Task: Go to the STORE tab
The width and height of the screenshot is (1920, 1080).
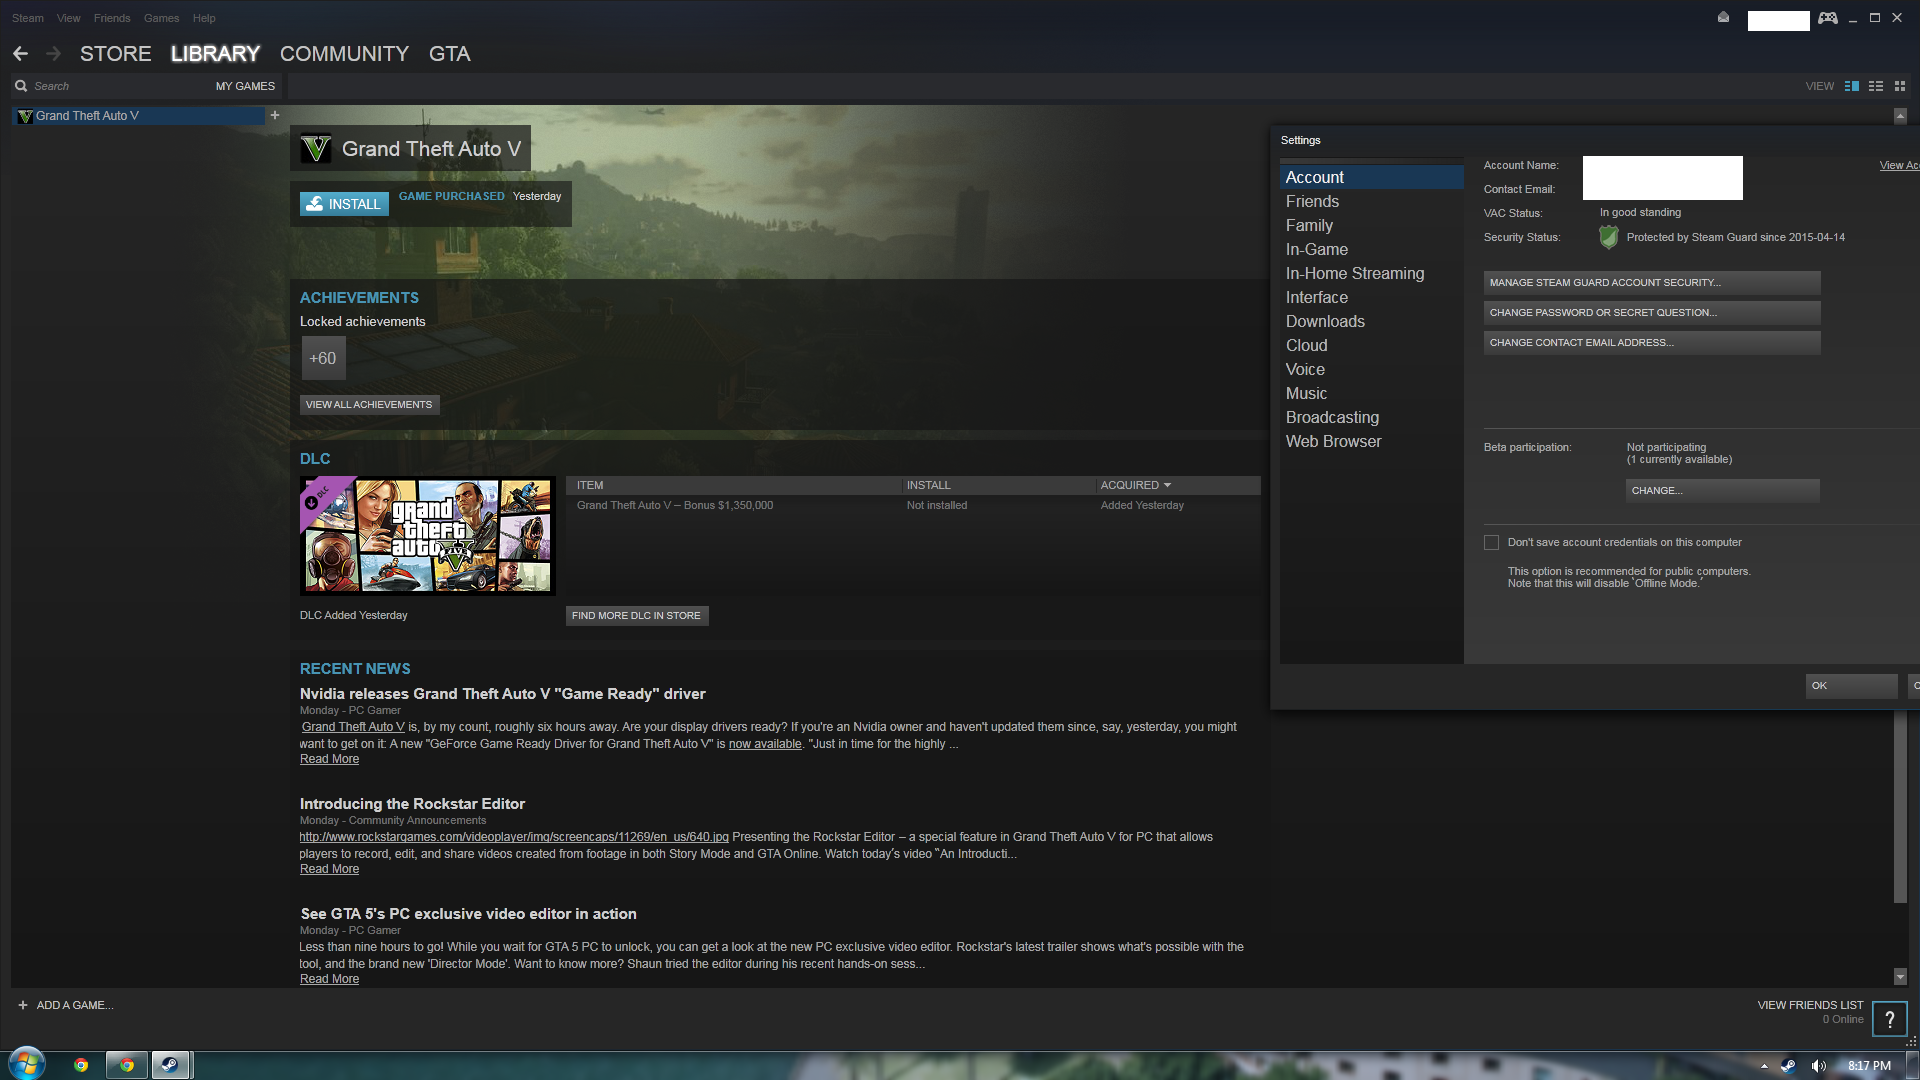Action: coord(116,54)
